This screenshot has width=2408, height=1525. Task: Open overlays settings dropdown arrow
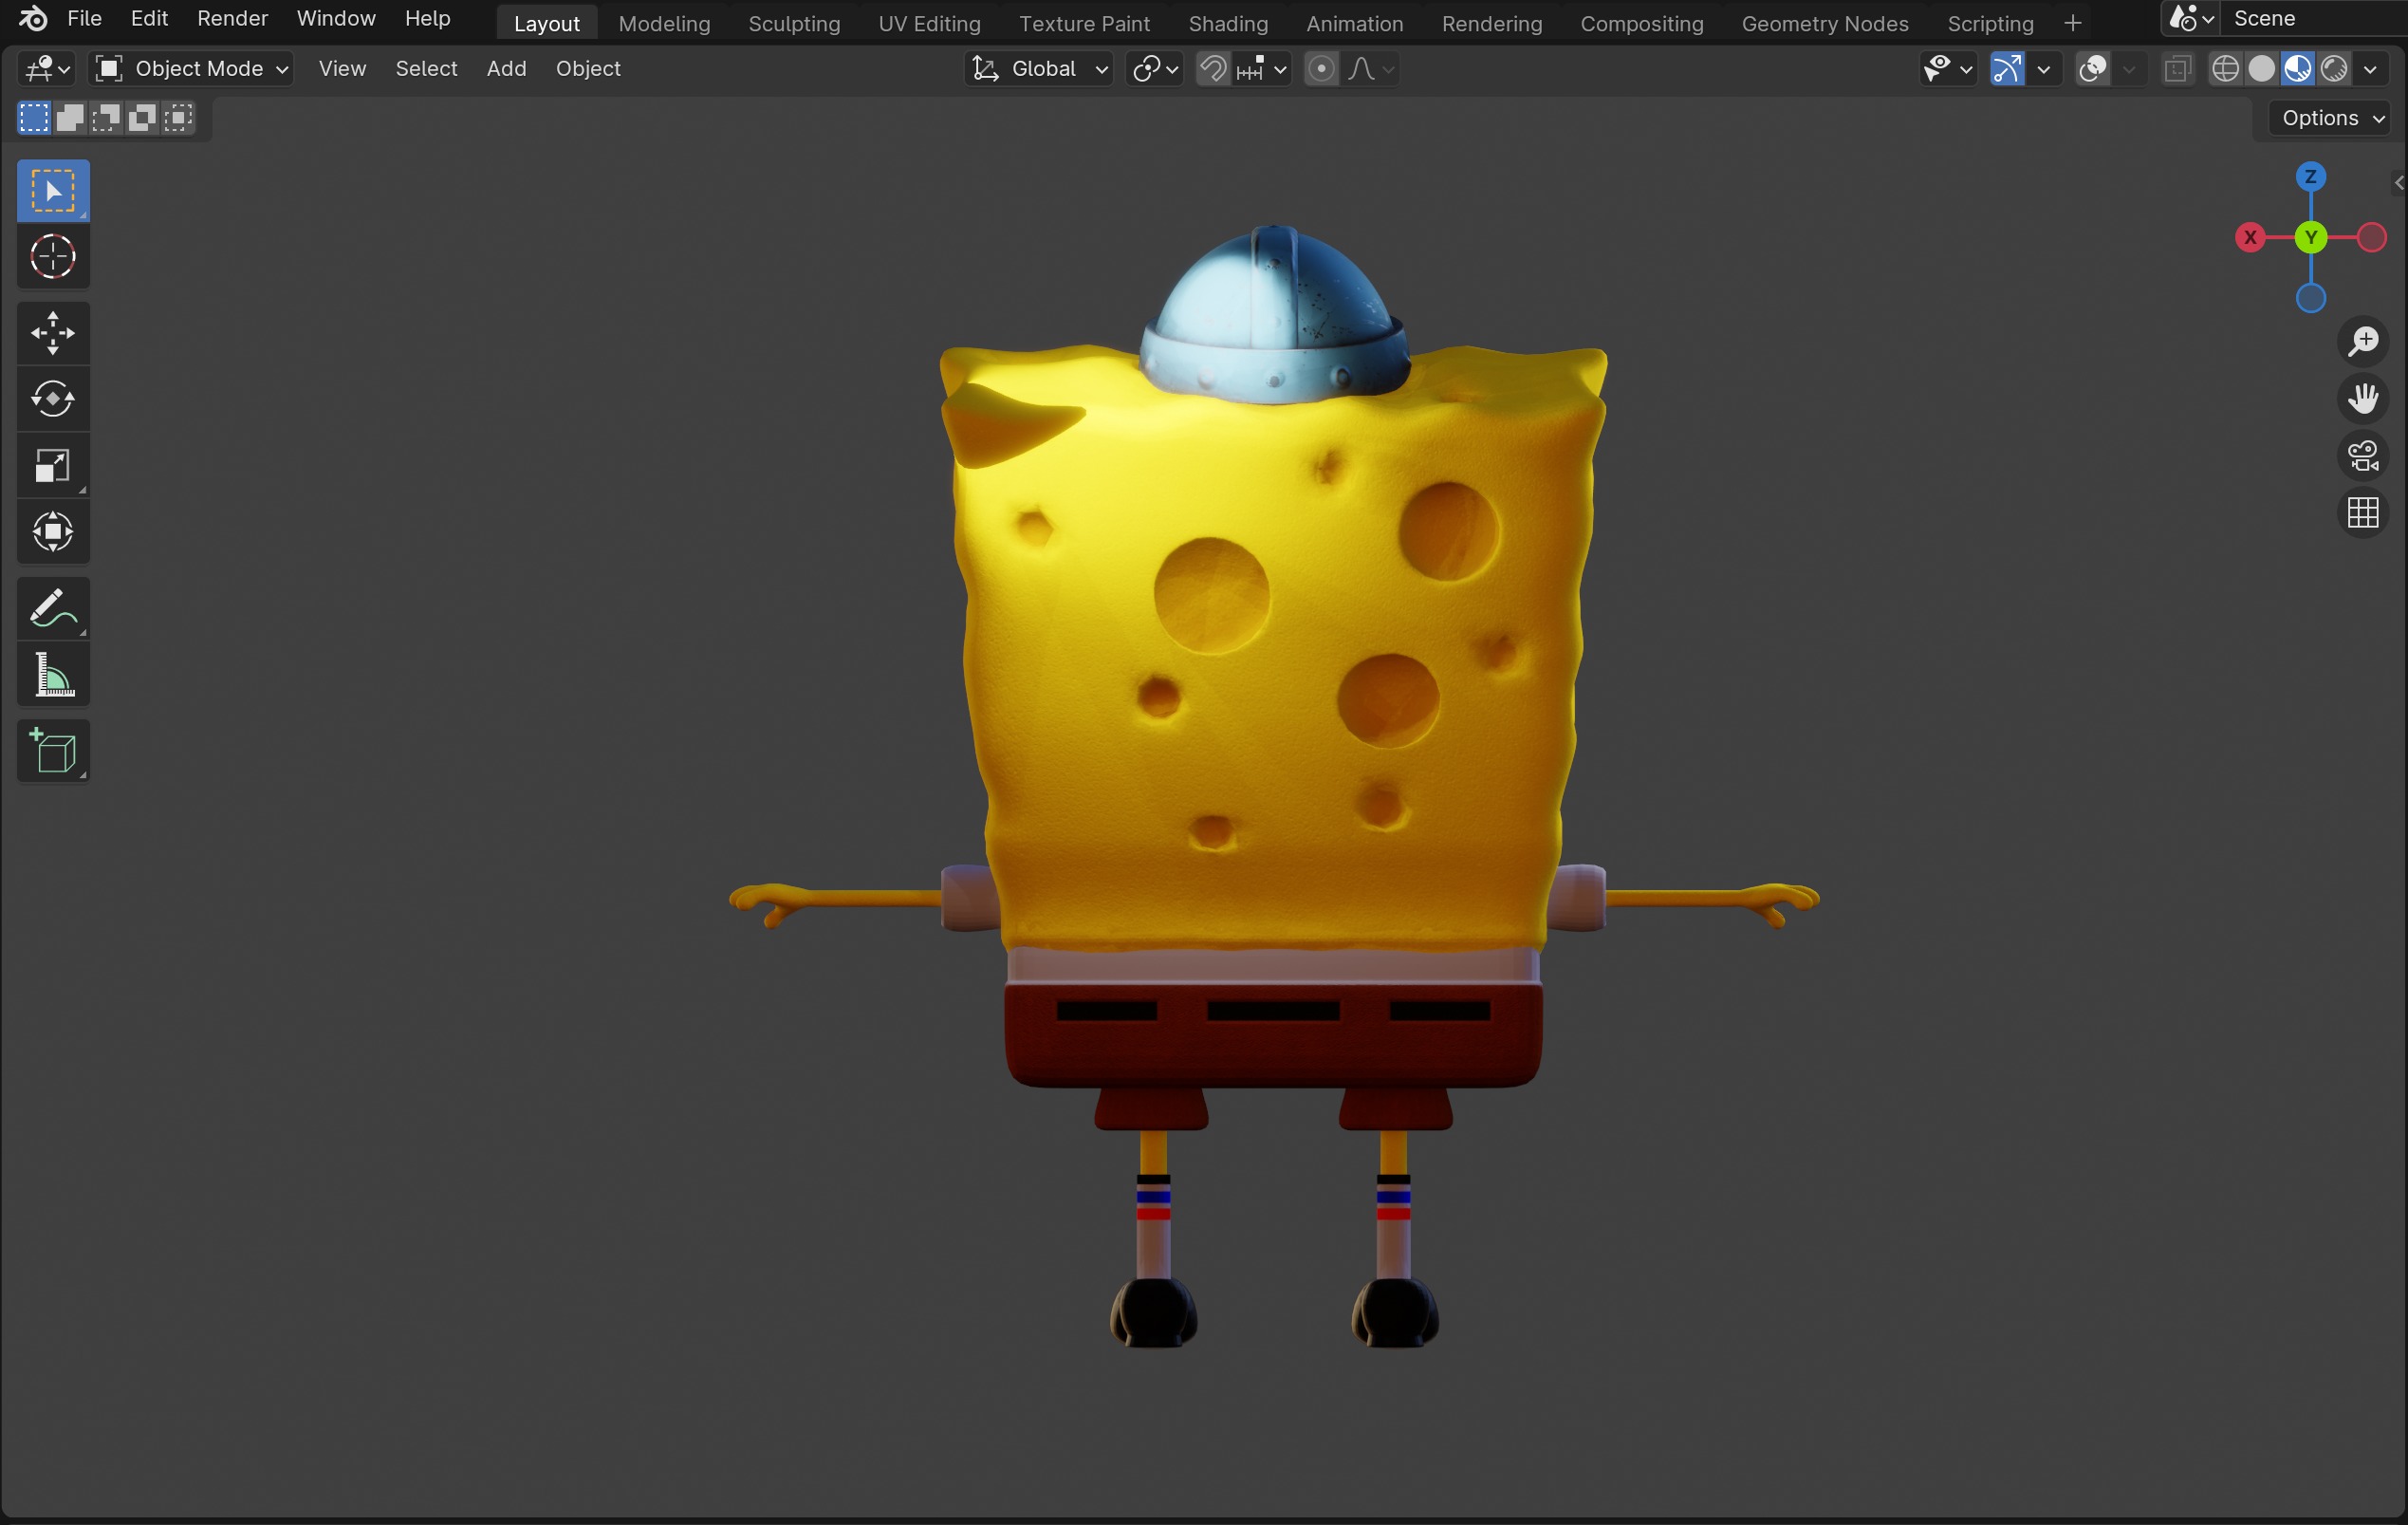[x=2129, y=68]
